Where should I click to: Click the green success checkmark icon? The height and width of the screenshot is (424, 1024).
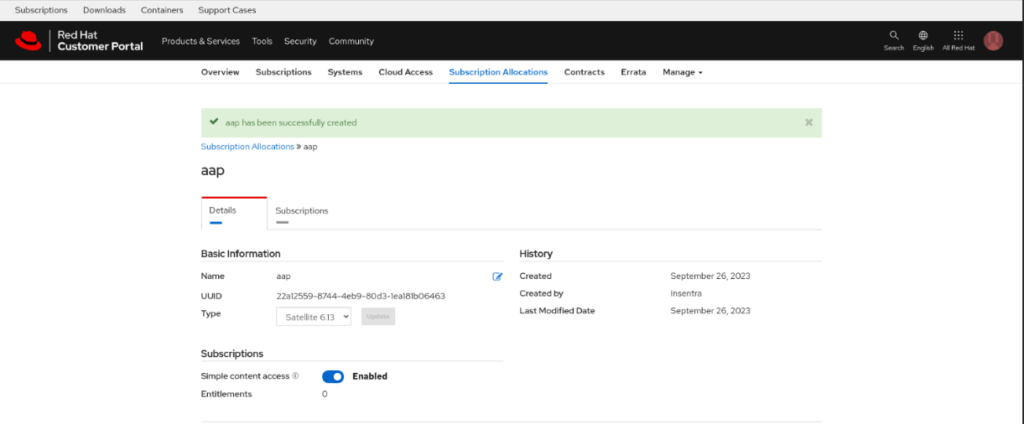[214, 122]
